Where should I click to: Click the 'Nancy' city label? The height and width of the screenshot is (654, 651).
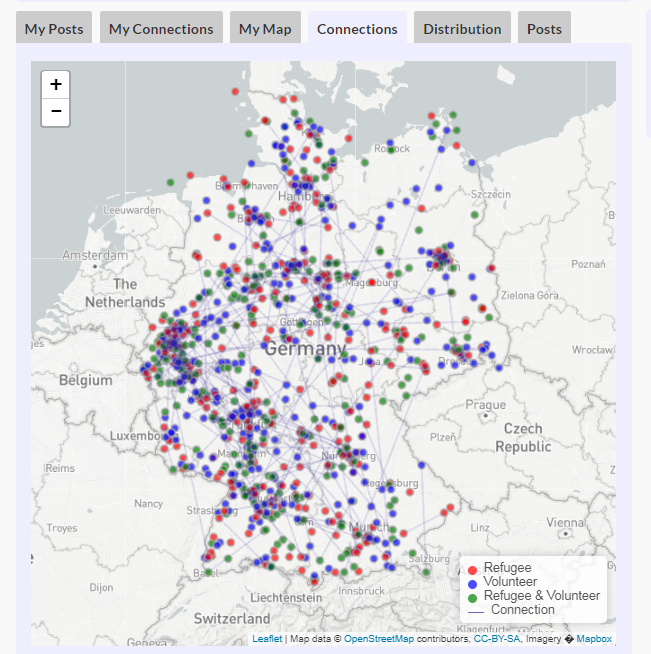(148, 504)
